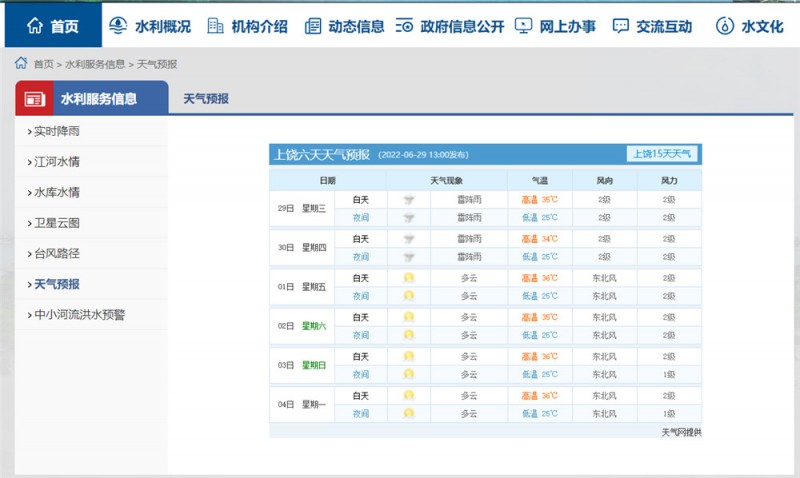Click the 04日 night cloudy weather icon
The height and width of the screenshot is (478, 800).
coord(409,413)
